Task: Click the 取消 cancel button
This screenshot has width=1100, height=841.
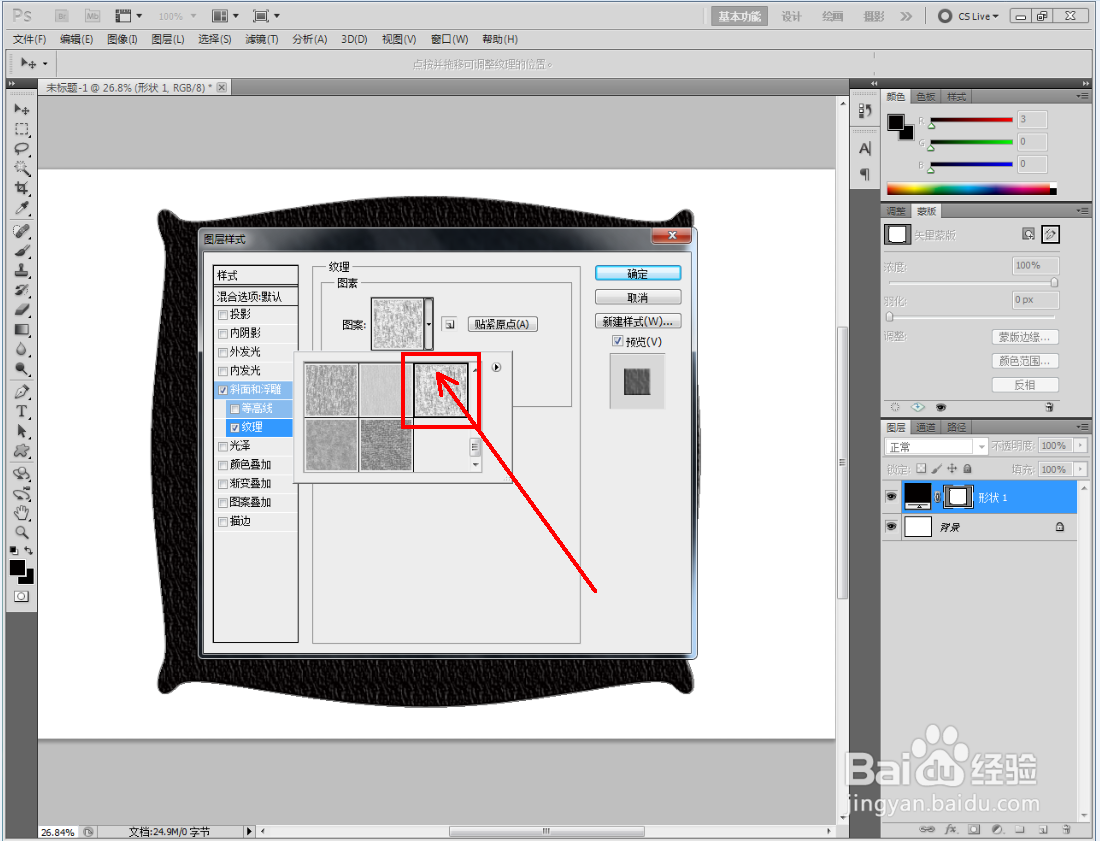Action: point(638,297)
